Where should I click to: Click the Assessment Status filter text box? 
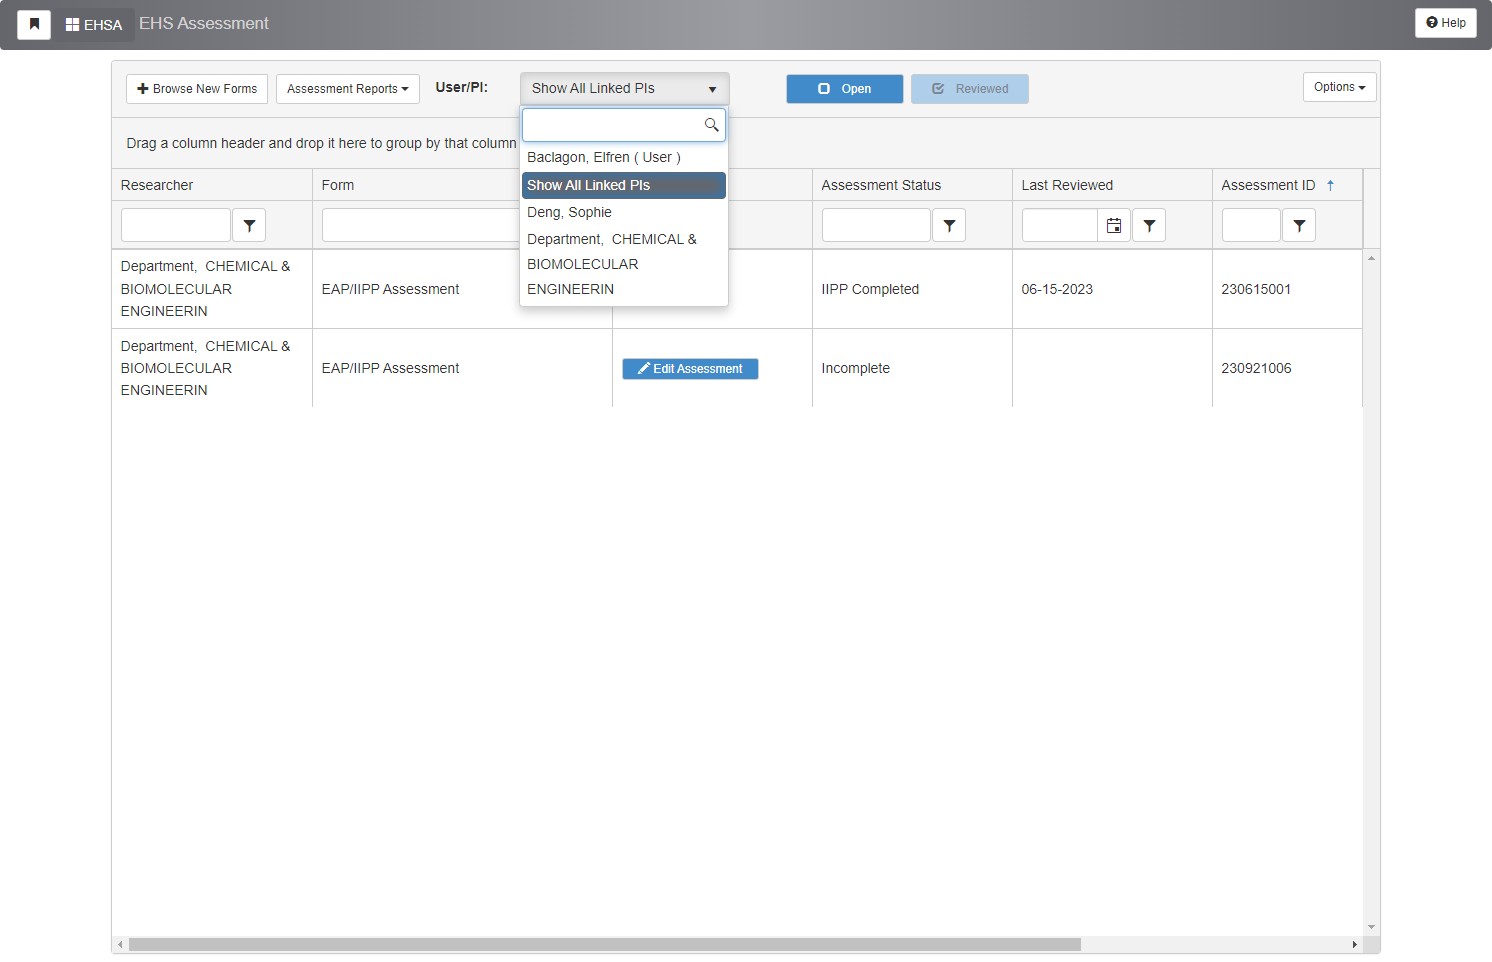click(x=876, y=225)
